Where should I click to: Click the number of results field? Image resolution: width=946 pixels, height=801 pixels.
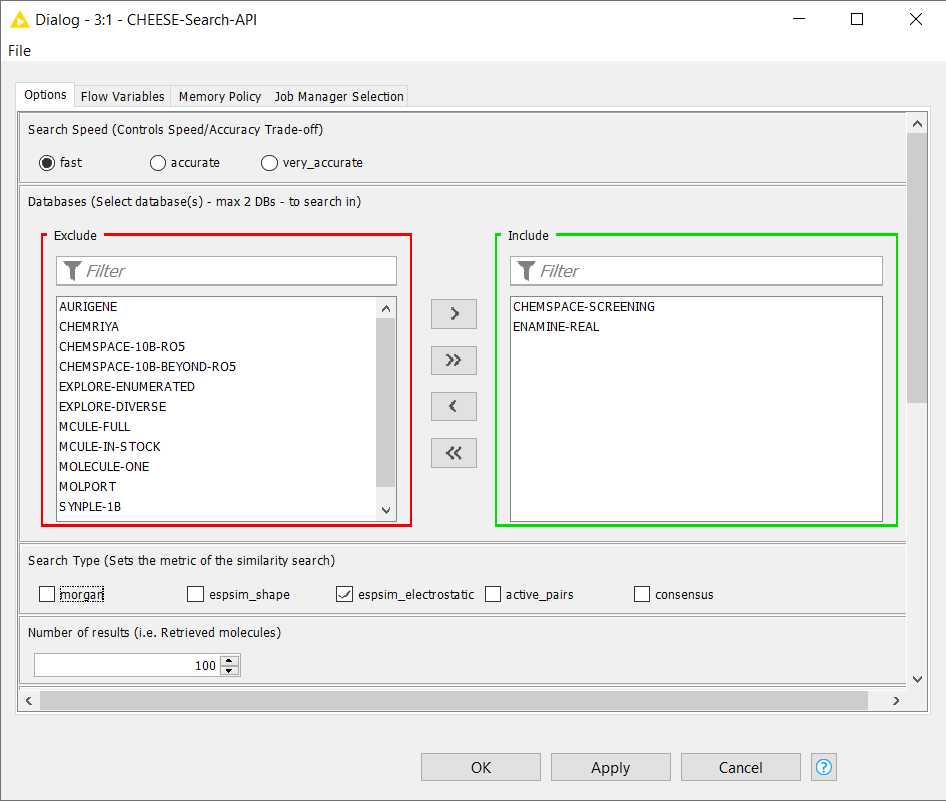click(x=127, y=665)
